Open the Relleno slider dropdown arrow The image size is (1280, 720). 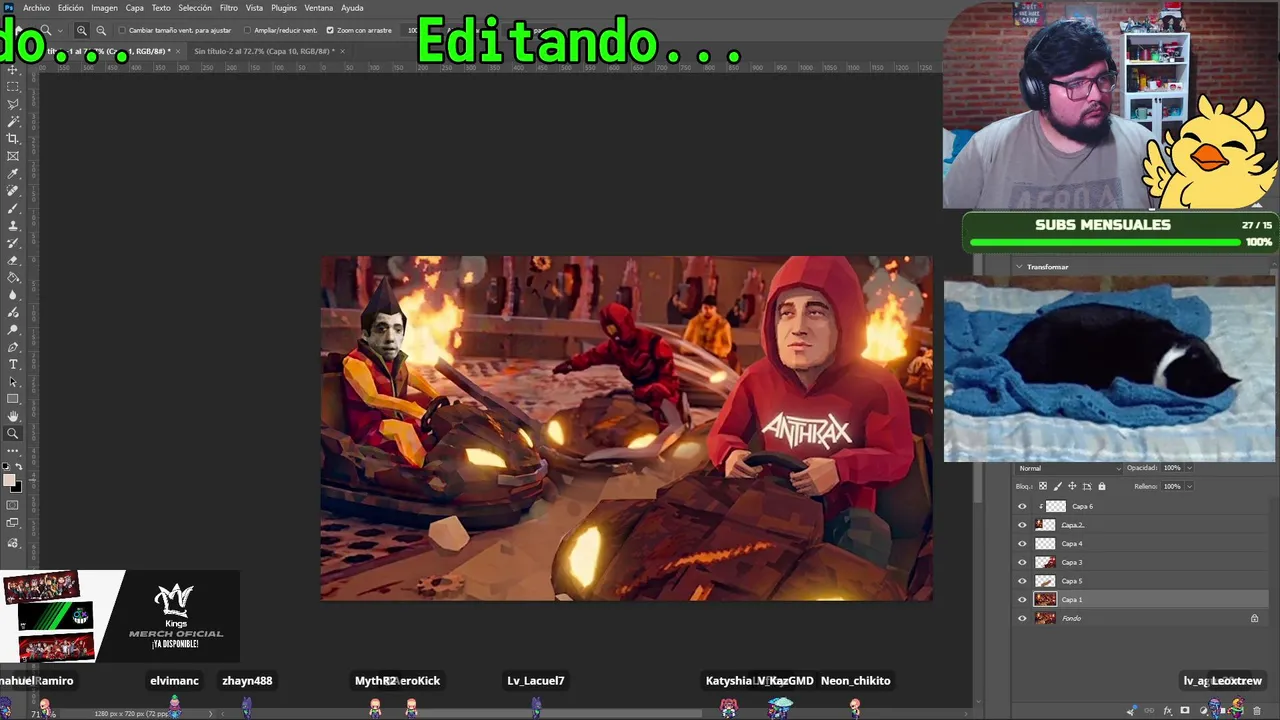coord(1189,486)
